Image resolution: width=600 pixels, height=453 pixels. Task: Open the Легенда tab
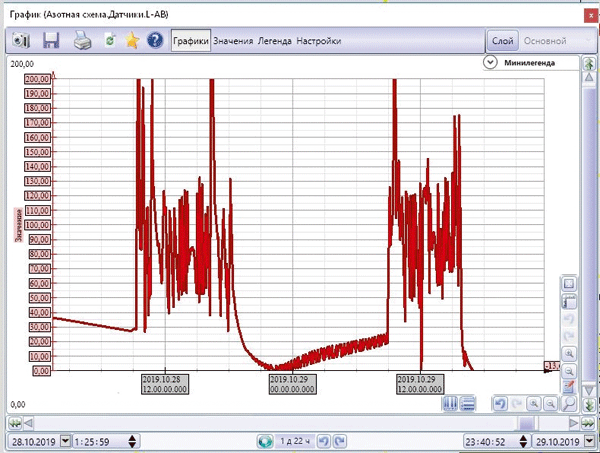275,41
